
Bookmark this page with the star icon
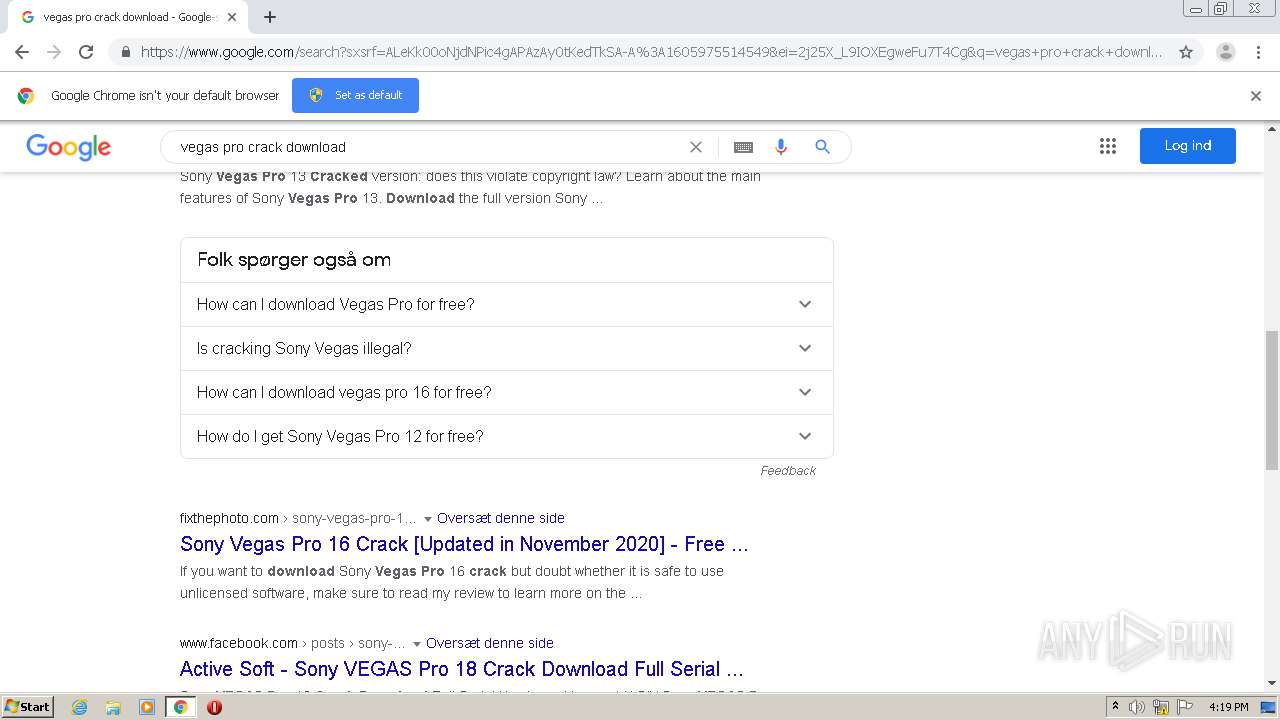coord(1186,52)
